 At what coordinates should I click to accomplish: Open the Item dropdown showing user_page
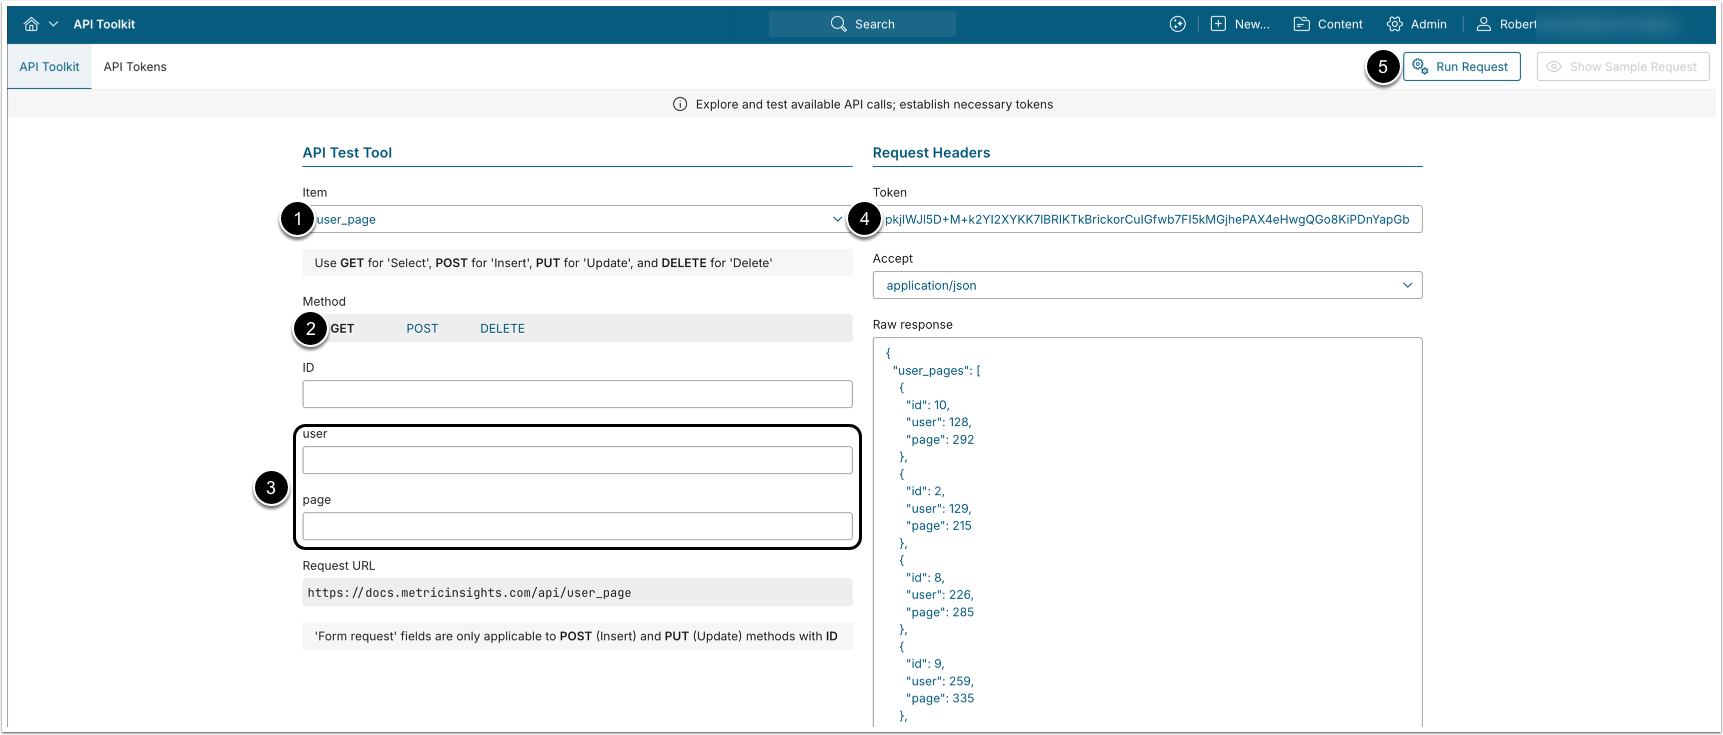pyautogui.click(x=577, y=219)
